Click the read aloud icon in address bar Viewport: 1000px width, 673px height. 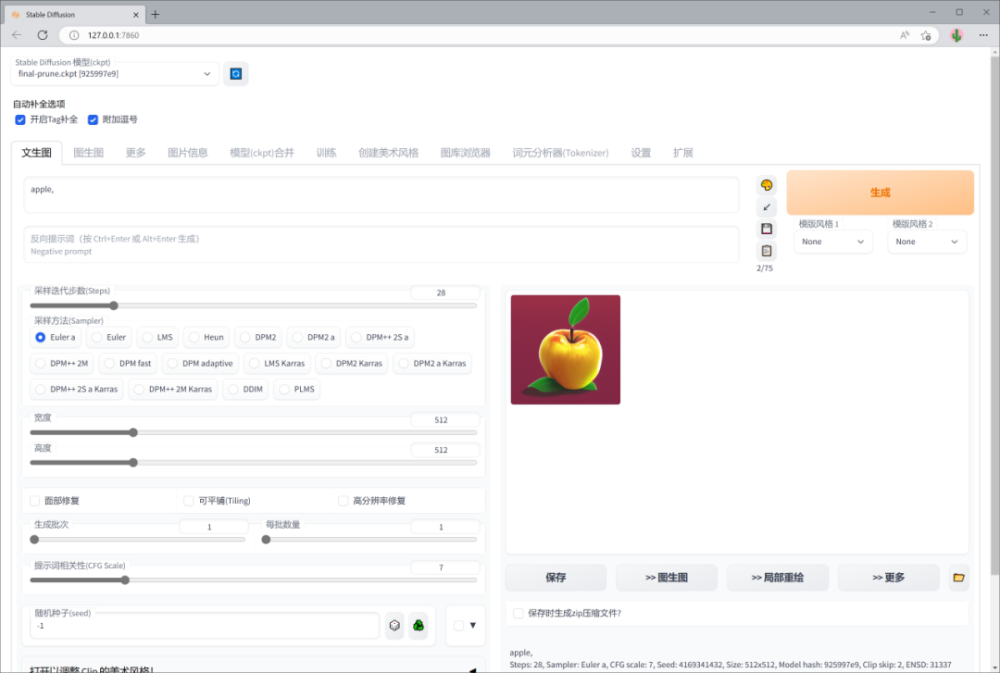904,35
